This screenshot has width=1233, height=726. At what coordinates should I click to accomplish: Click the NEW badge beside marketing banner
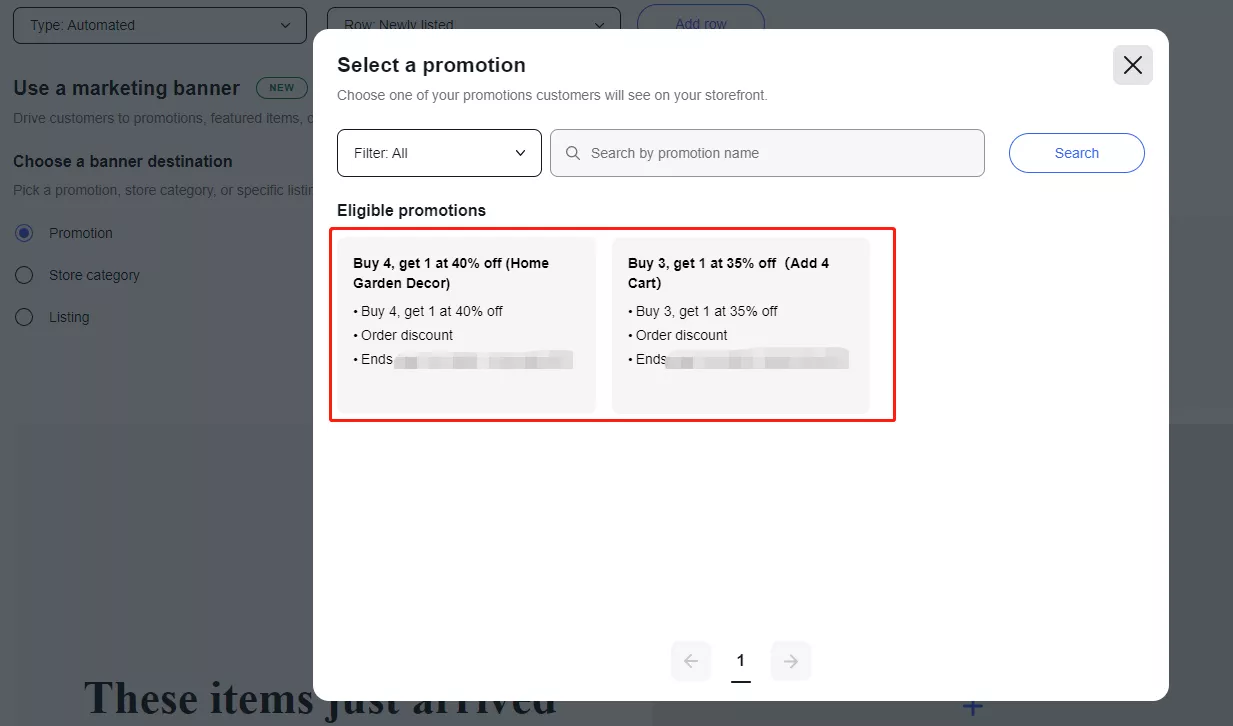click(281, 88)
